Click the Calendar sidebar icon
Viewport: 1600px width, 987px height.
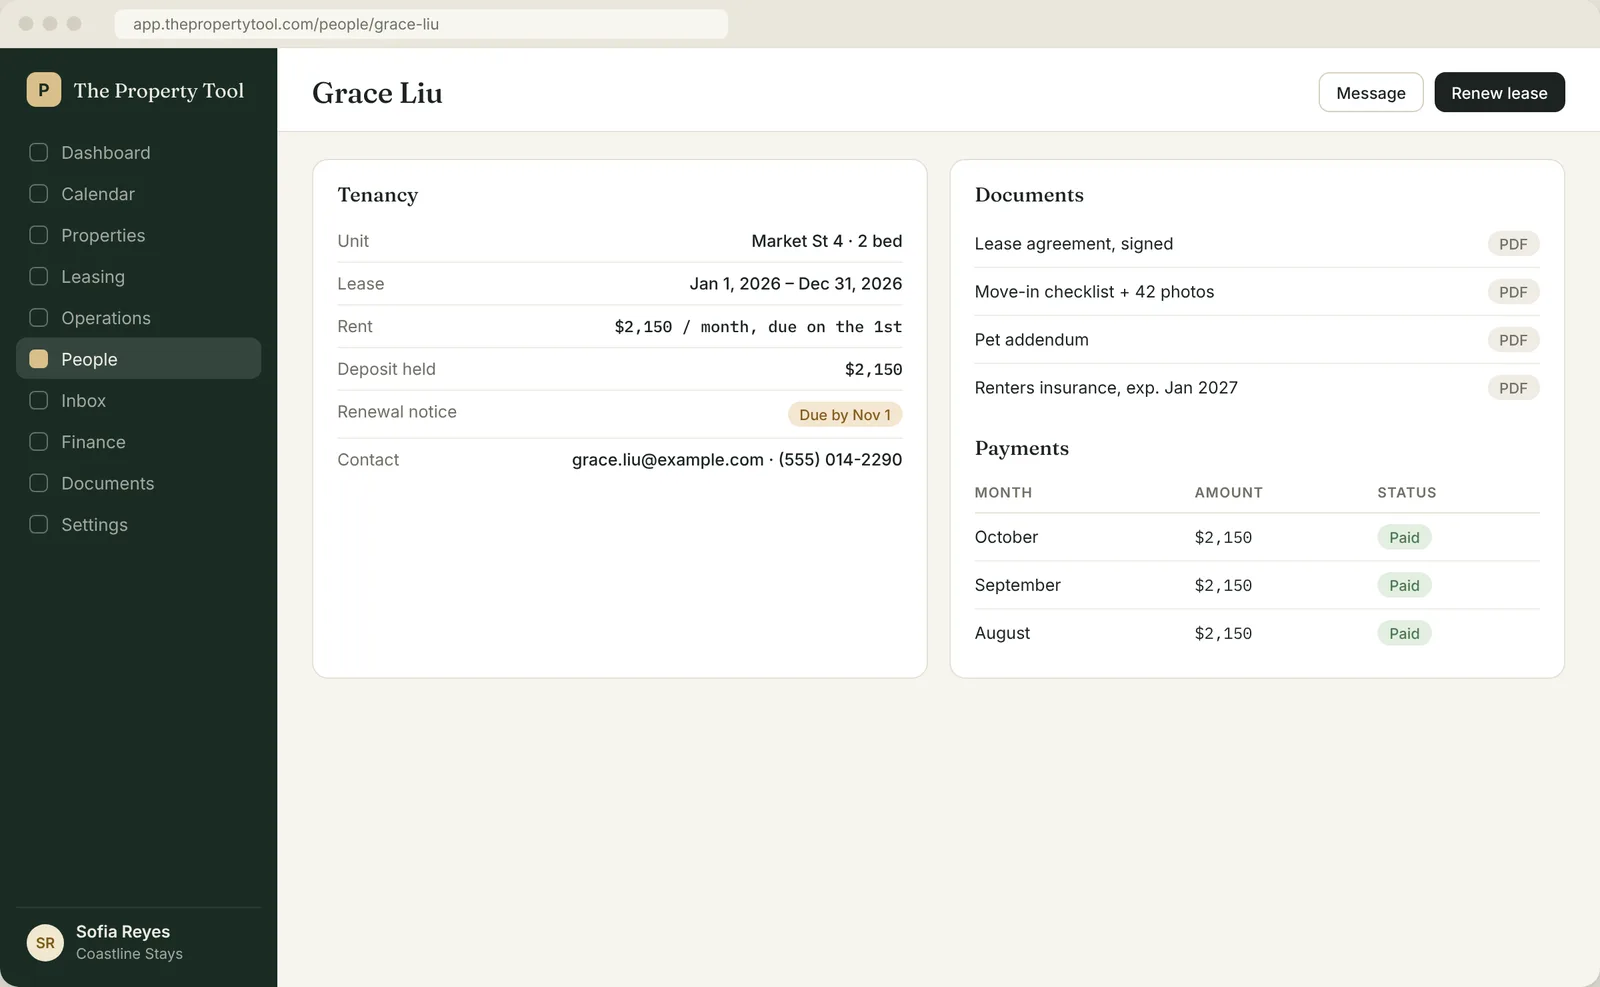click(39, 194)
